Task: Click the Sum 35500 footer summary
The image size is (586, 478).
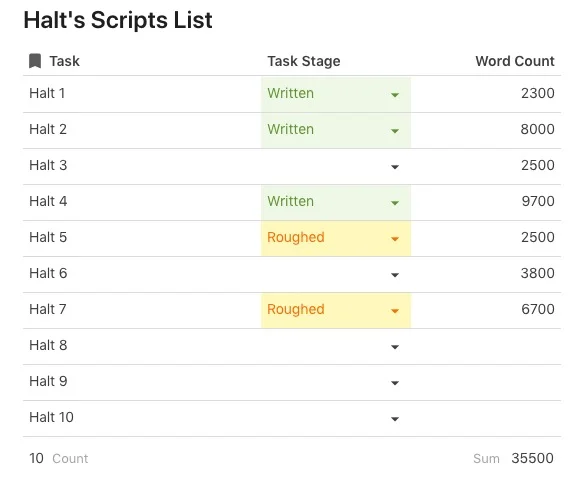Action: click(x=513, y=458)
